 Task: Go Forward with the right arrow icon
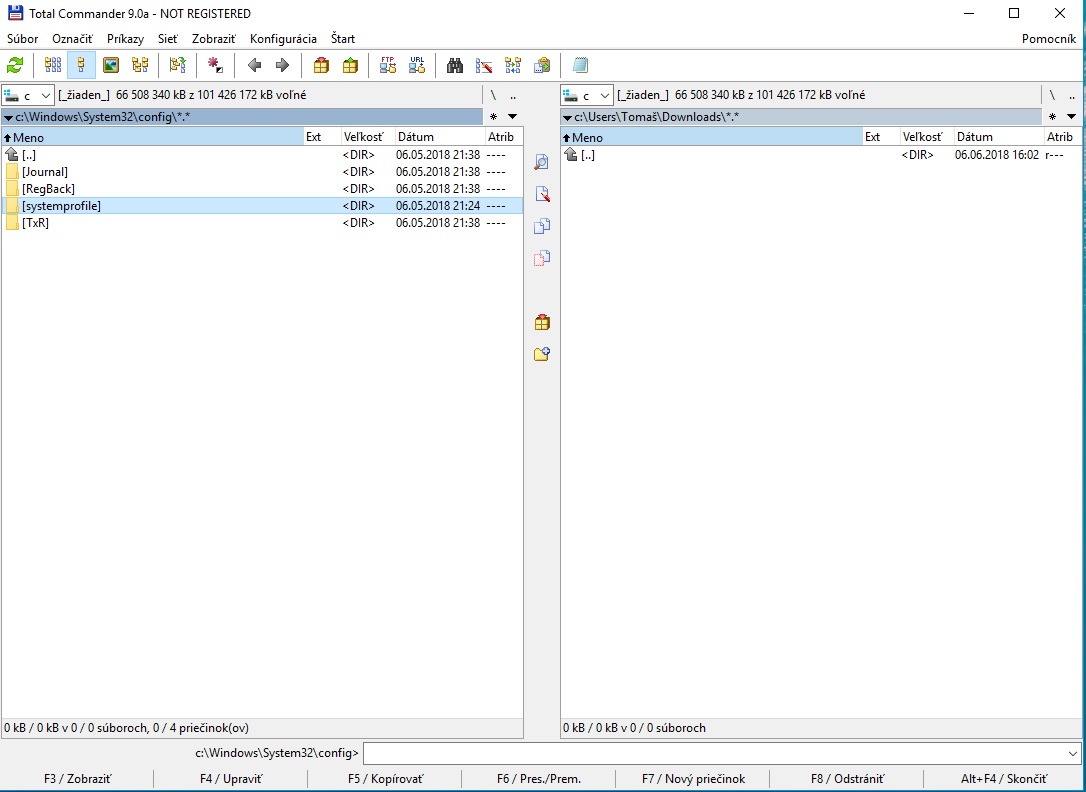pyautogui.click(x=282, y=65)
